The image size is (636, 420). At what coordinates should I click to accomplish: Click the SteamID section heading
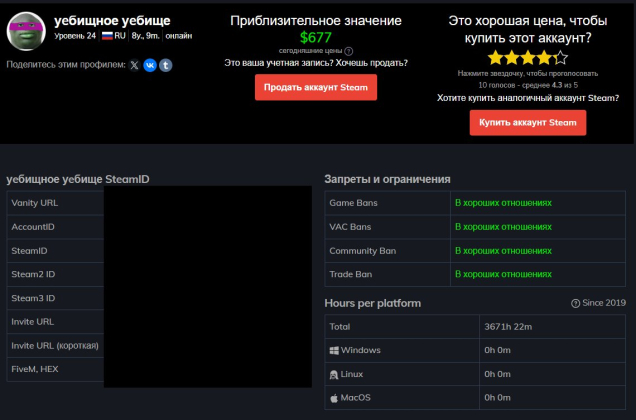coord(78,179)
